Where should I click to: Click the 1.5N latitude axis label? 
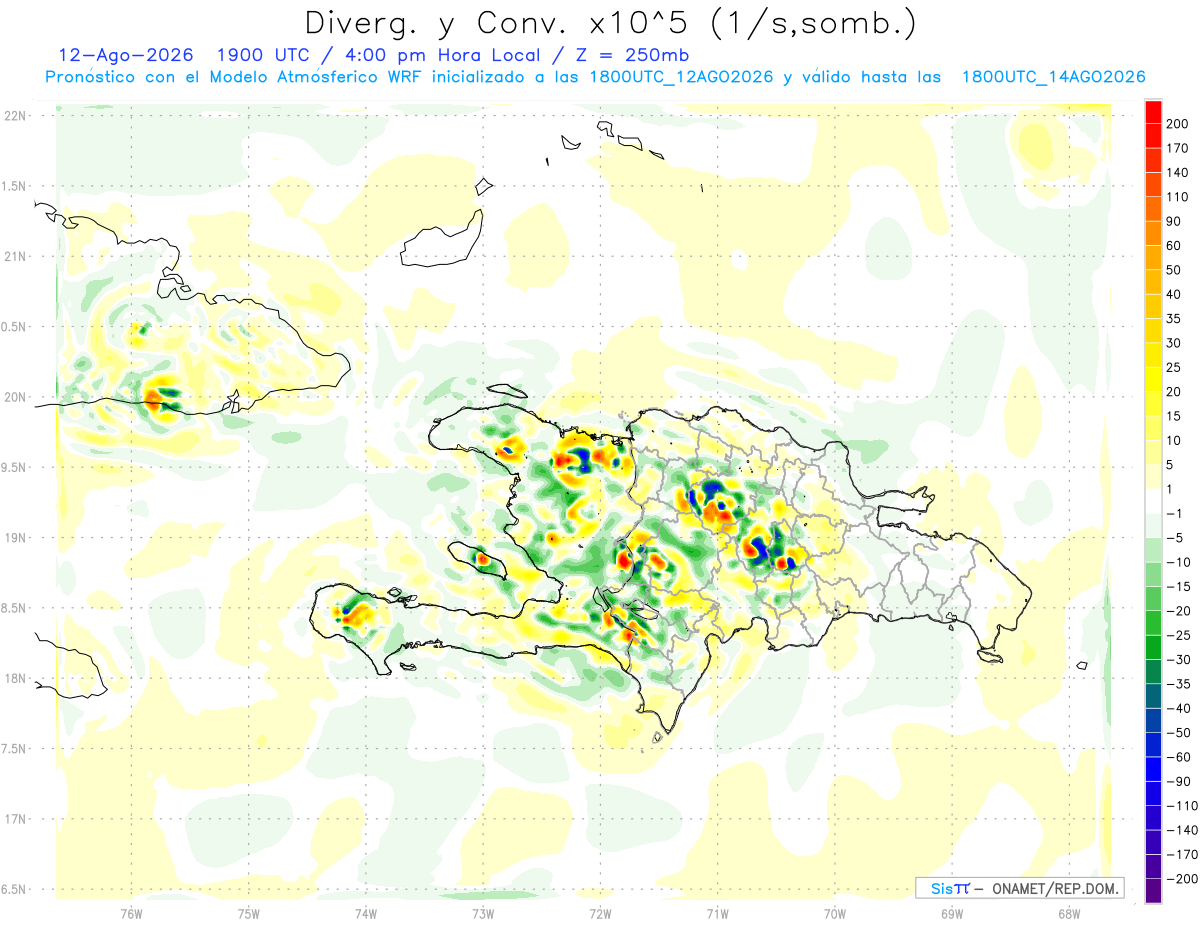pos(14,186)
